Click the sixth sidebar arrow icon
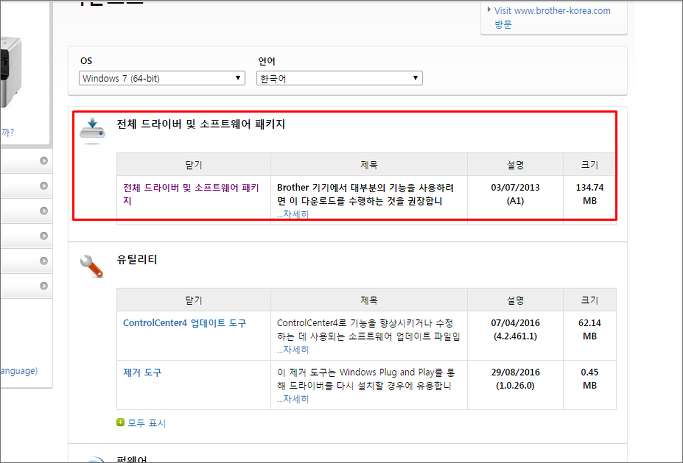This screenshot has width=683, height=463. 44,286
